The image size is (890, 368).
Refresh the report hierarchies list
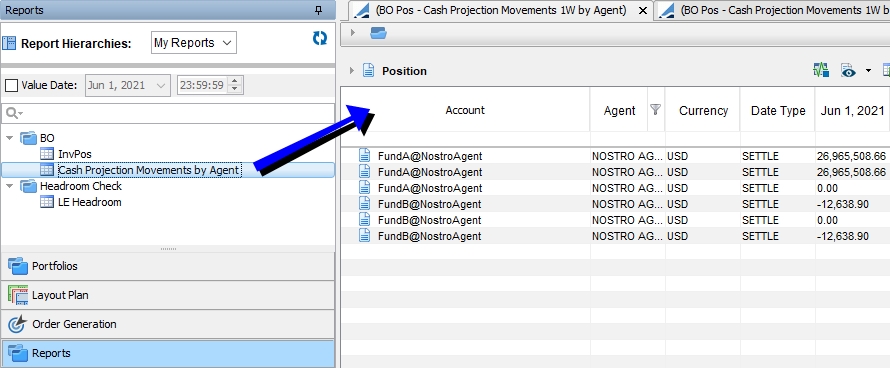point(320,38)
